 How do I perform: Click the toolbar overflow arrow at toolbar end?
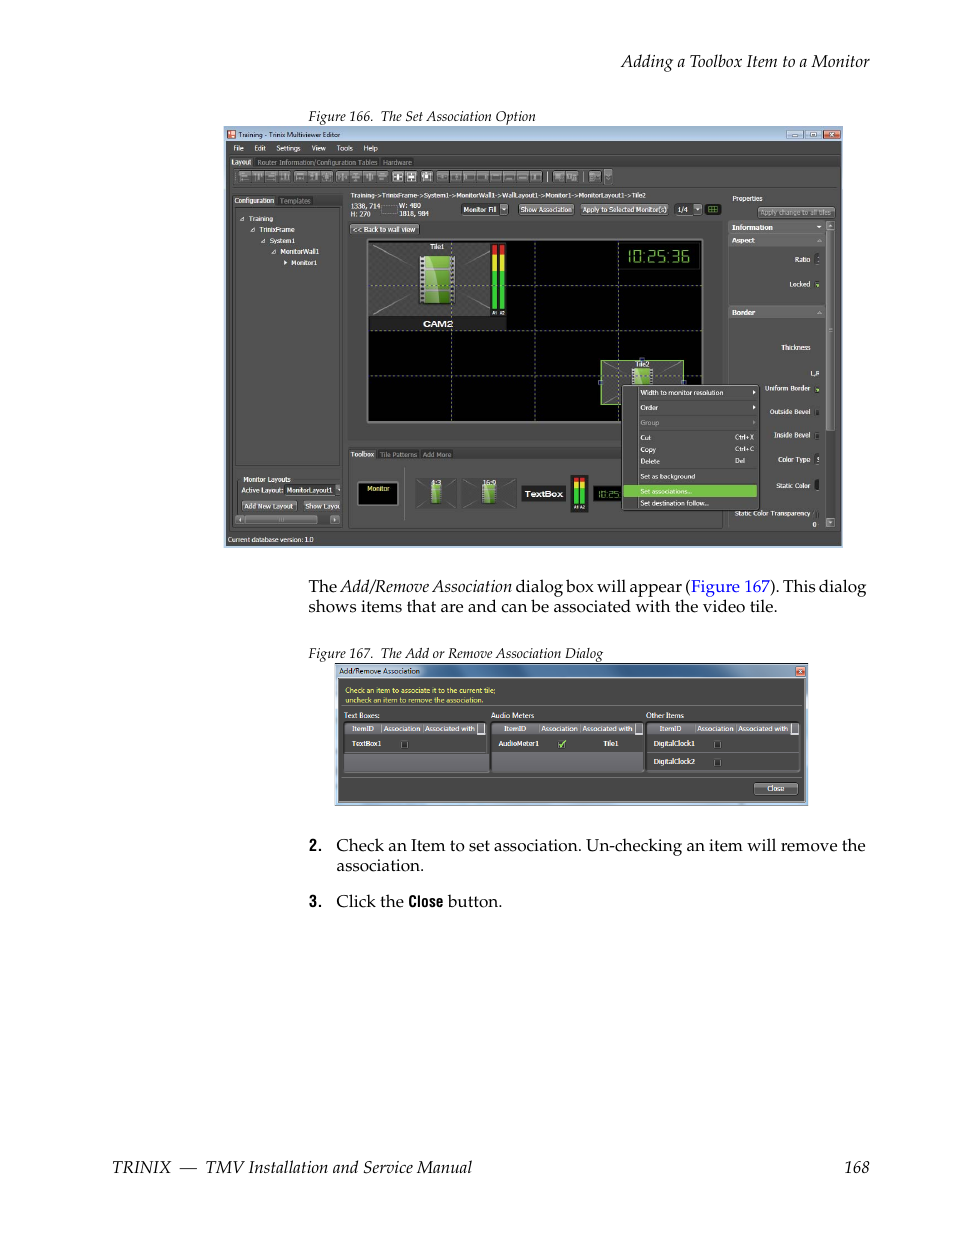[608, 176]
